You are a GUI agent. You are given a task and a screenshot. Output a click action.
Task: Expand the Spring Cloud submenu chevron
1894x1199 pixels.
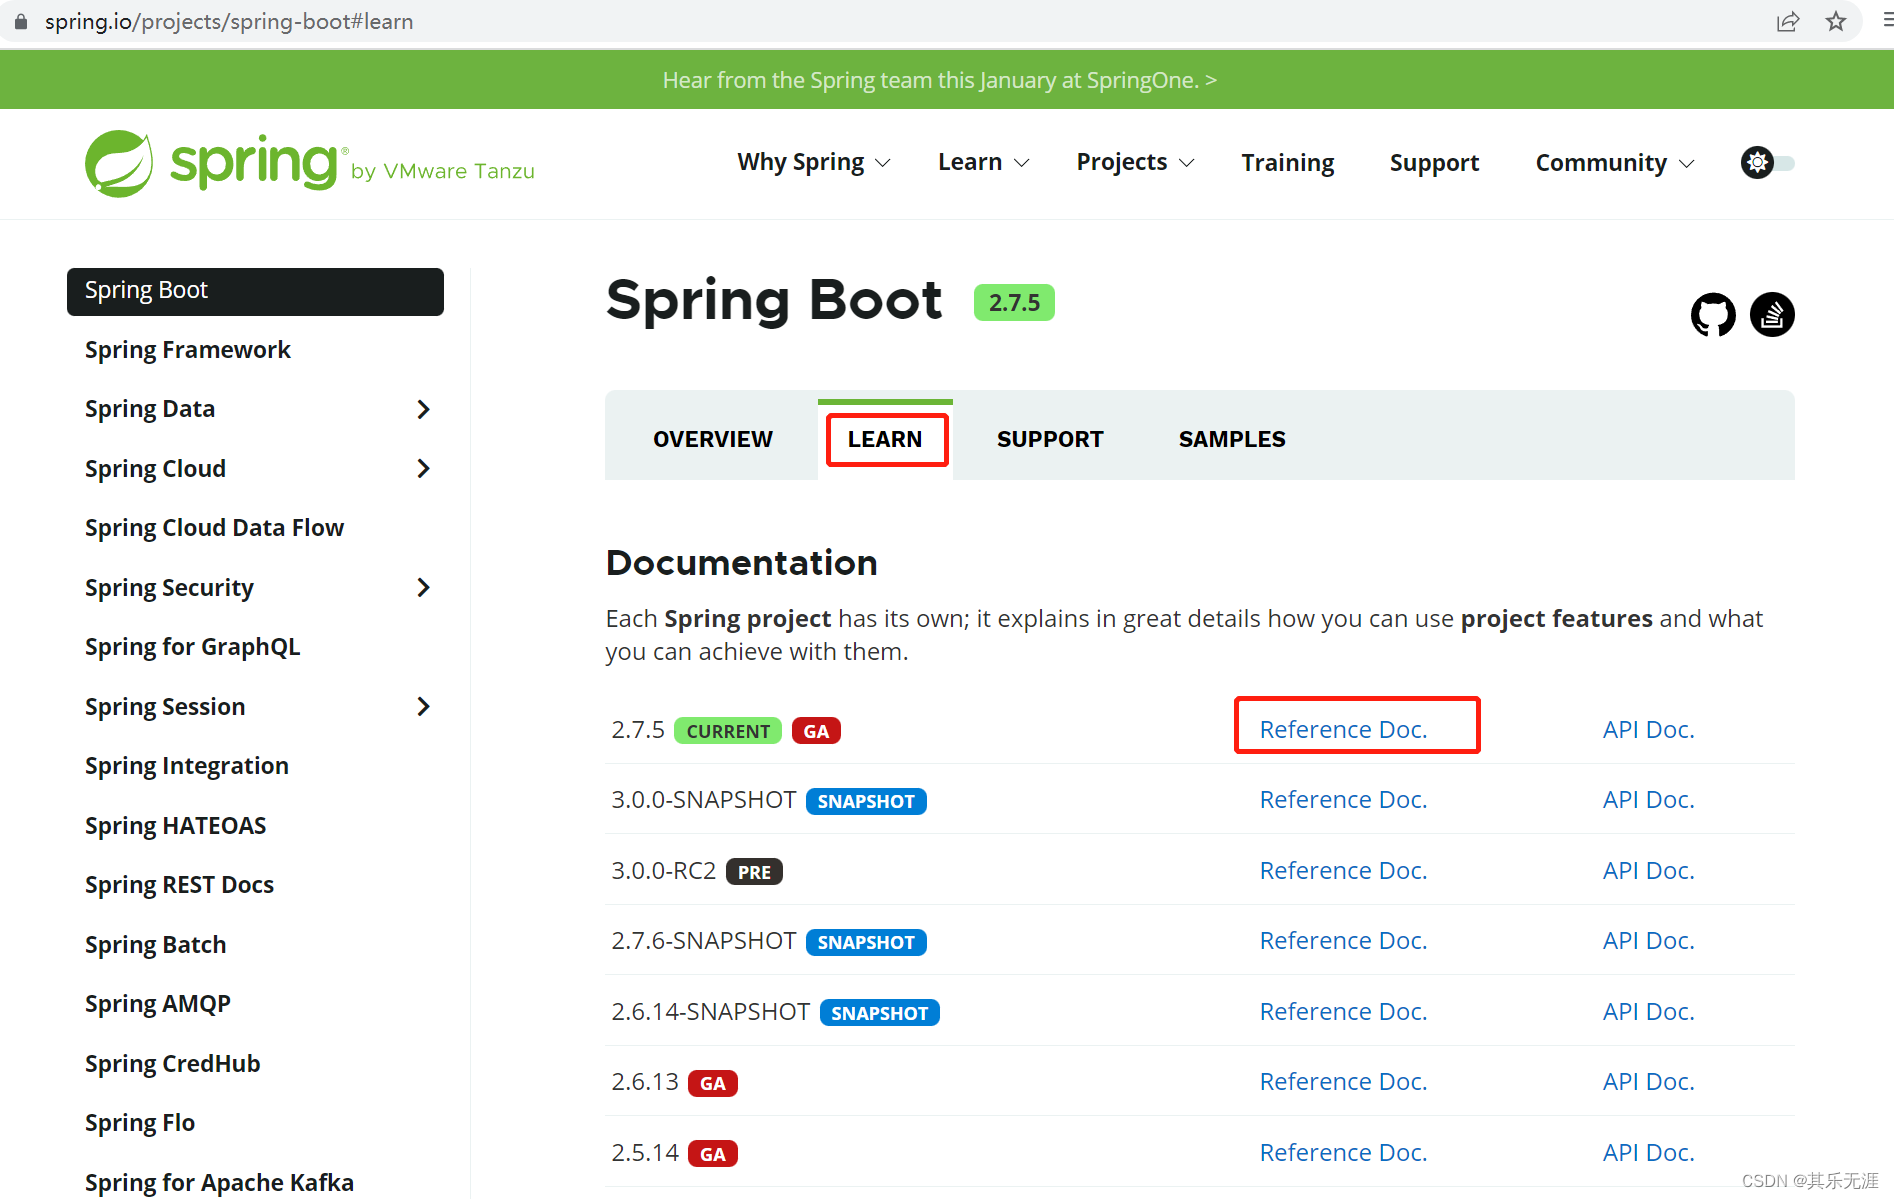click(x=423, y=469)
